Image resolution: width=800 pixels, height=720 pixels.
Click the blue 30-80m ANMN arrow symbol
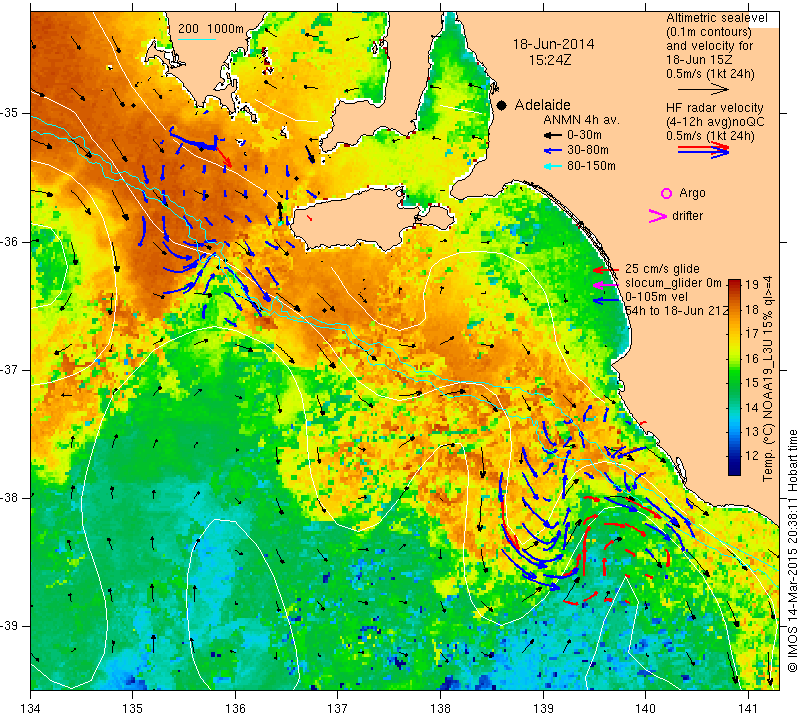coord(552,151)
